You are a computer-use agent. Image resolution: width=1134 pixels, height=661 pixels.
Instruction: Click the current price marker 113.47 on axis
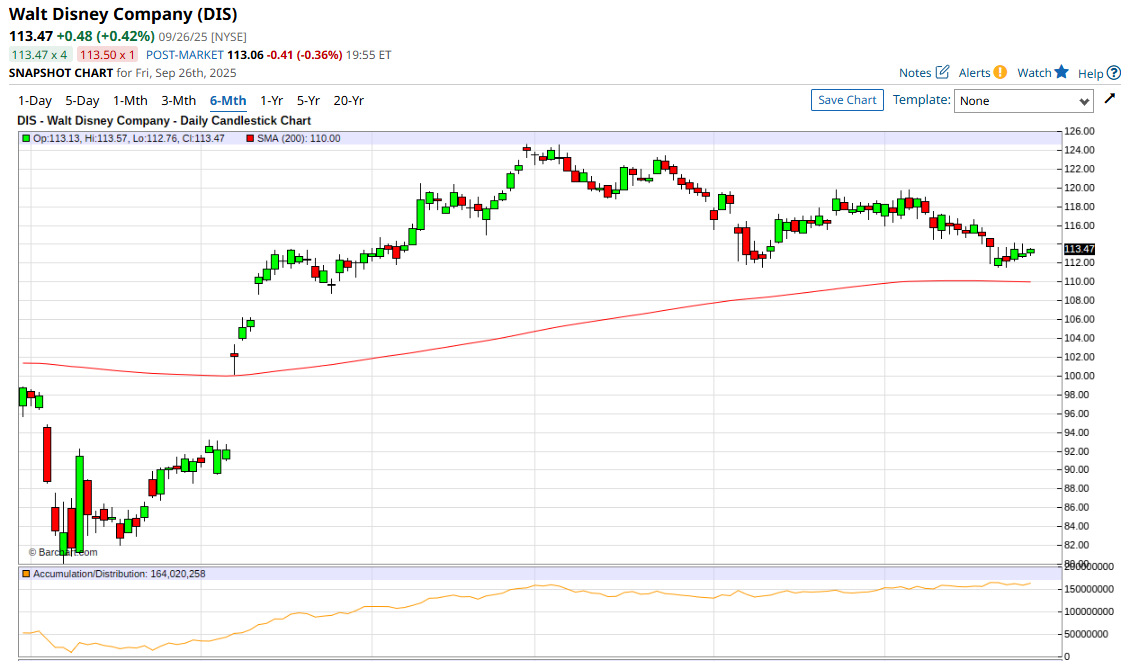tap(1079, 249)
